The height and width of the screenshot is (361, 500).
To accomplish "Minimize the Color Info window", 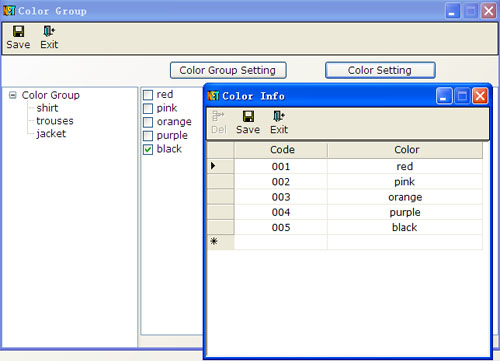I will click(x=444, y=96).
